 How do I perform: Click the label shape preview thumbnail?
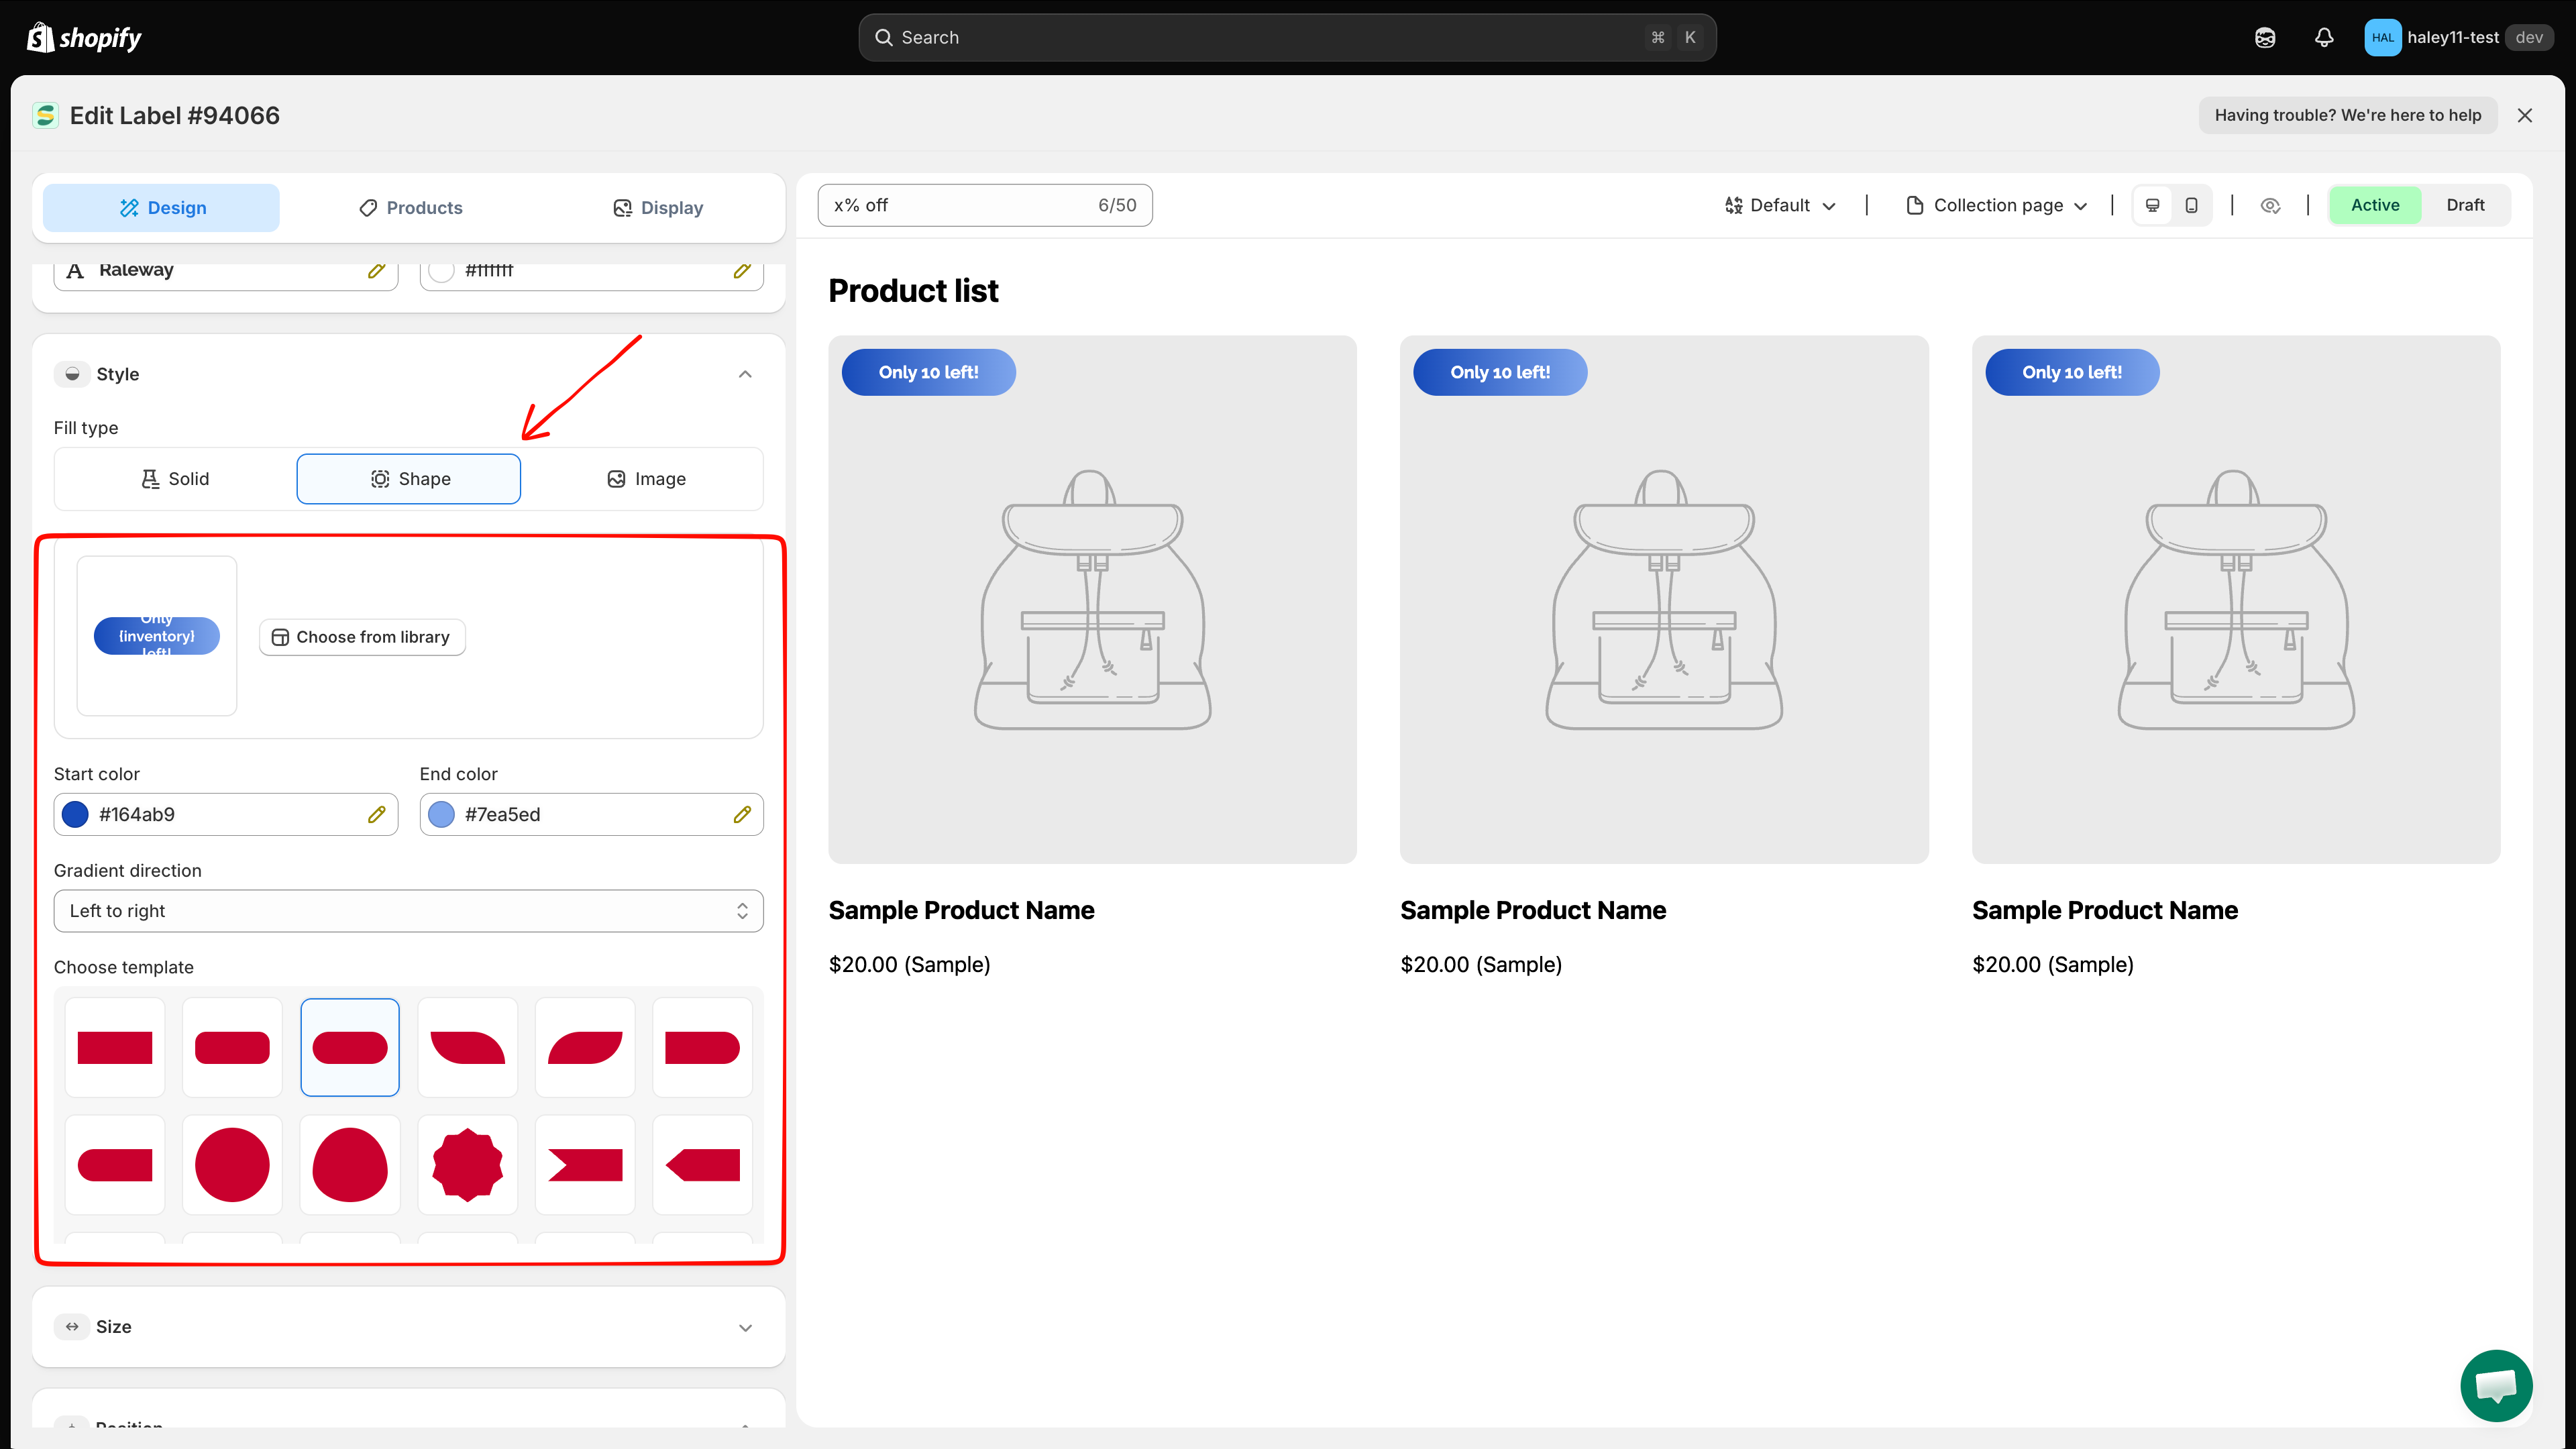click(x=157, y=636)
